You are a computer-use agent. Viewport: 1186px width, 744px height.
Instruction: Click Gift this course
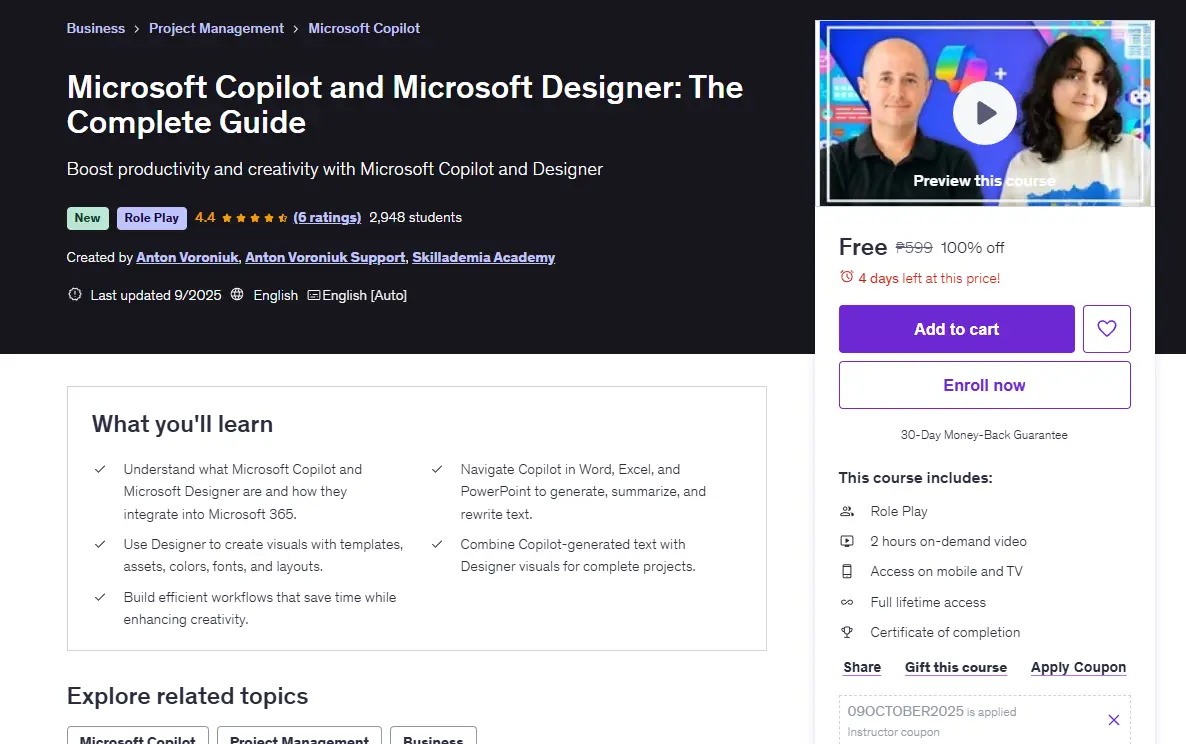point(956,667)
